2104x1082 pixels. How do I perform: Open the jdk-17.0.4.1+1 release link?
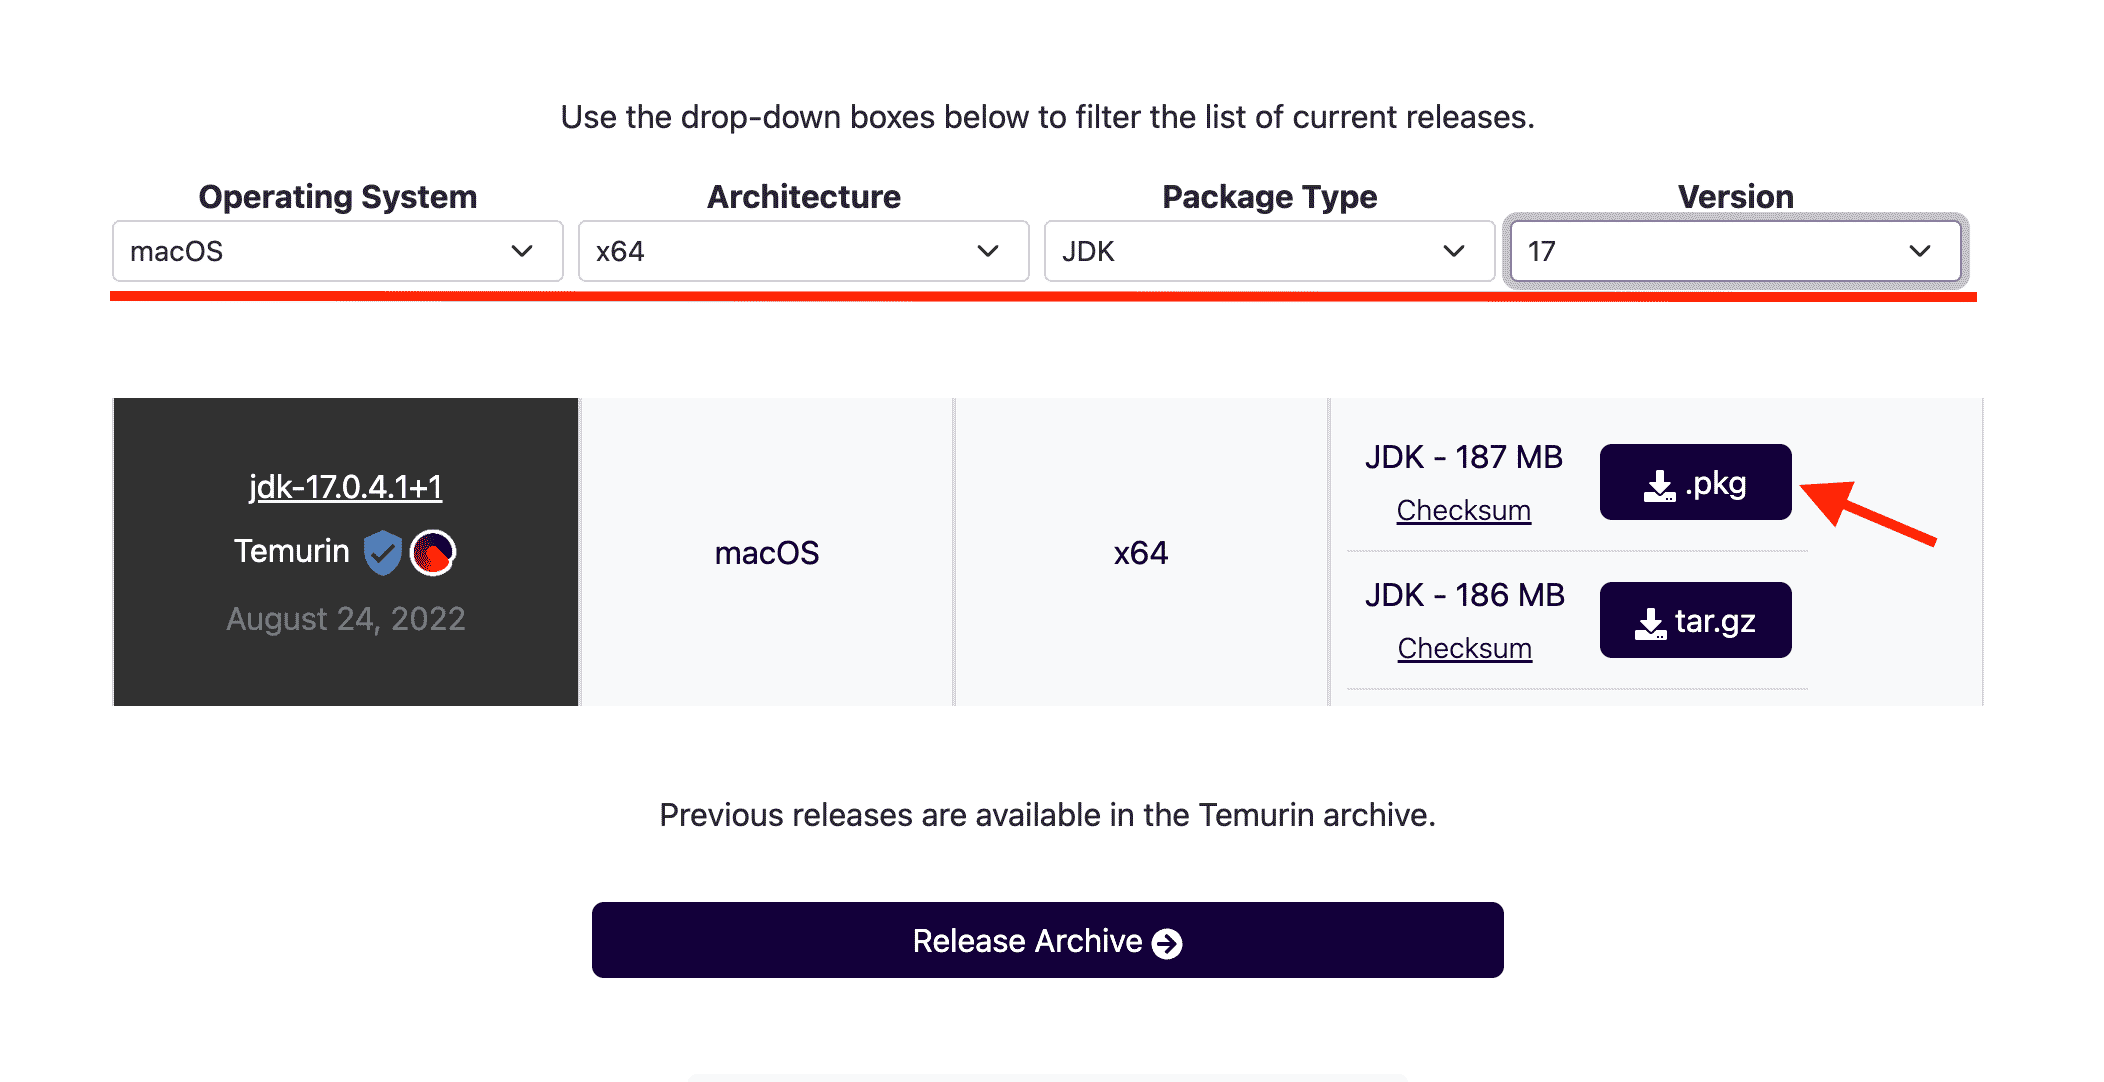(346, 486)
